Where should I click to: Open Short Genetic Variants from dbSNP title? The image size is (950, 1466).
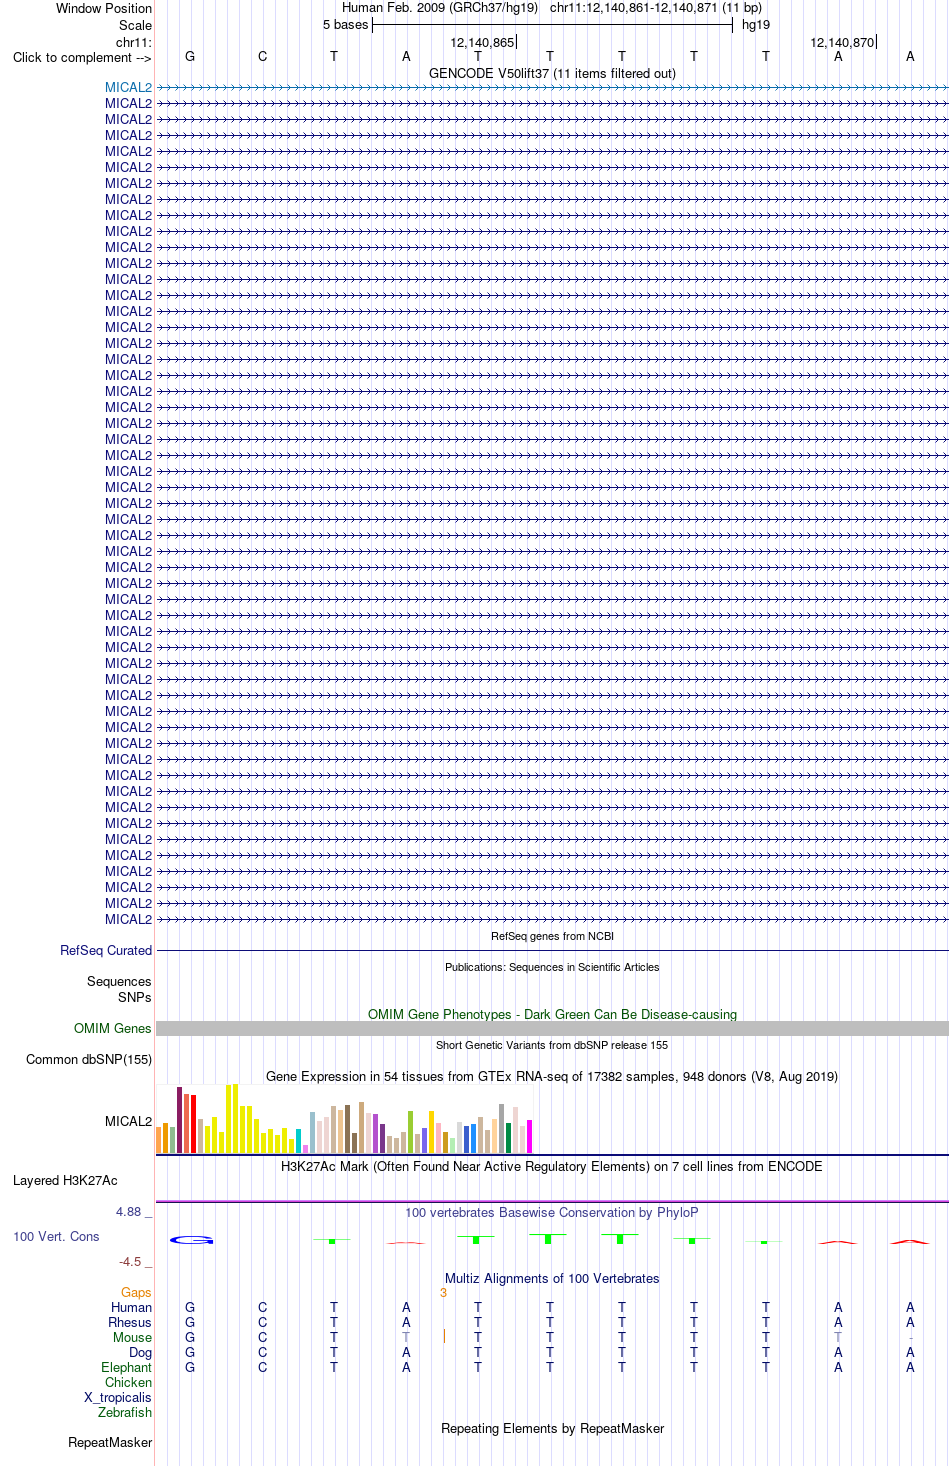552,1045
